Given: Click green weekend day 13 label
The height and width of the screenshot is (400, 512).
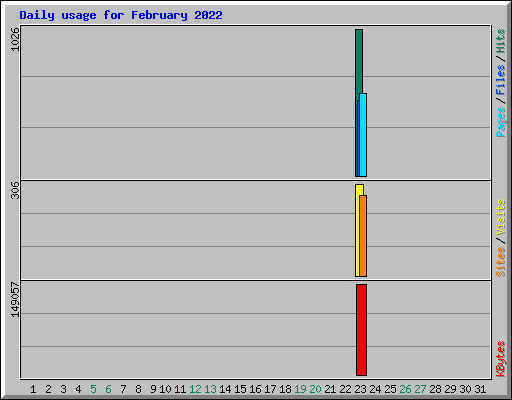Looking at the screenshot, I should [210, 389].
